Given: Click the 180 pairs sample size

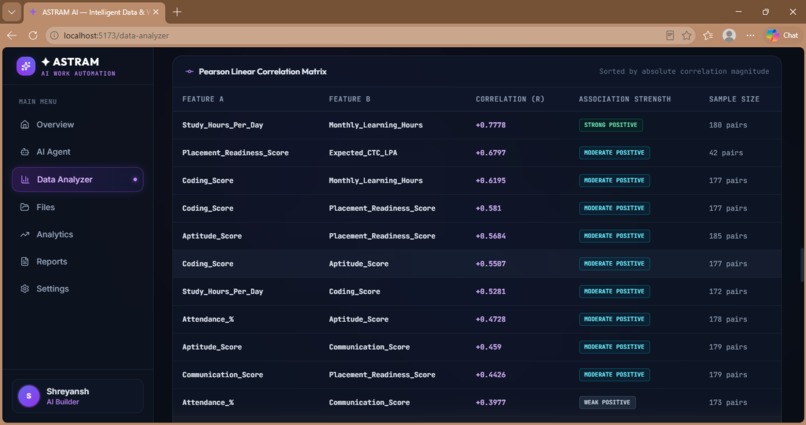Looking at the screenshot, I should pos(728,125).
